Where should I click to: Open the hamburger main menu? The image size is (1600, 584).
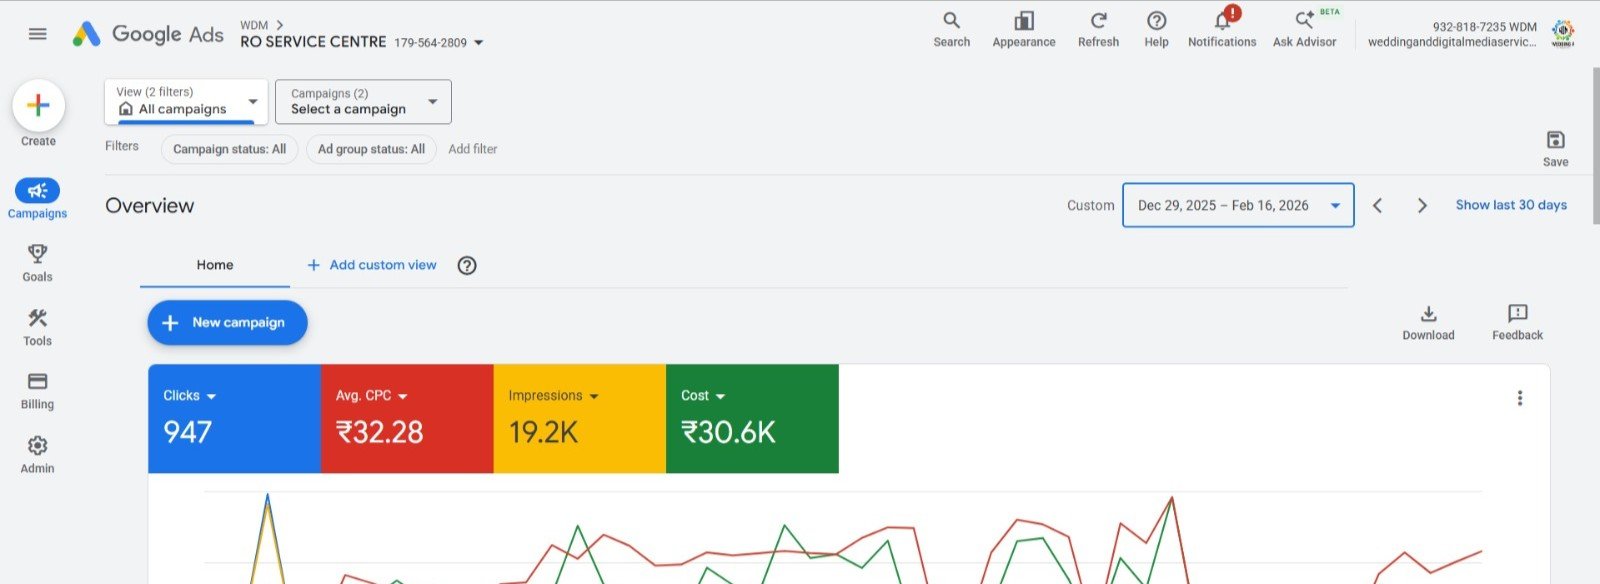click(38, 34)
